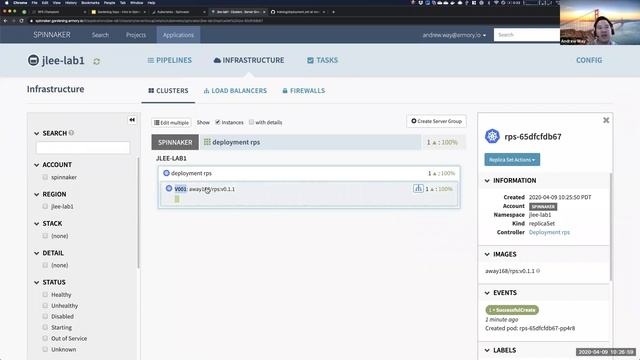This screenshot has width=640, height=360.
Task: Open the Search nav item
Action: (100, 35)
